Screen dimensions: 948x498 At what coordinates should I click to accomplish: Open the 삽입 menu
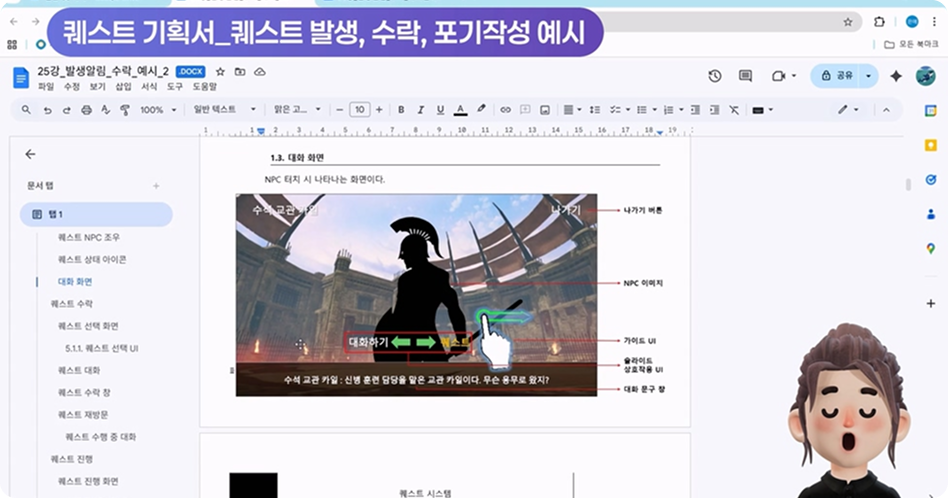point(123,87)
